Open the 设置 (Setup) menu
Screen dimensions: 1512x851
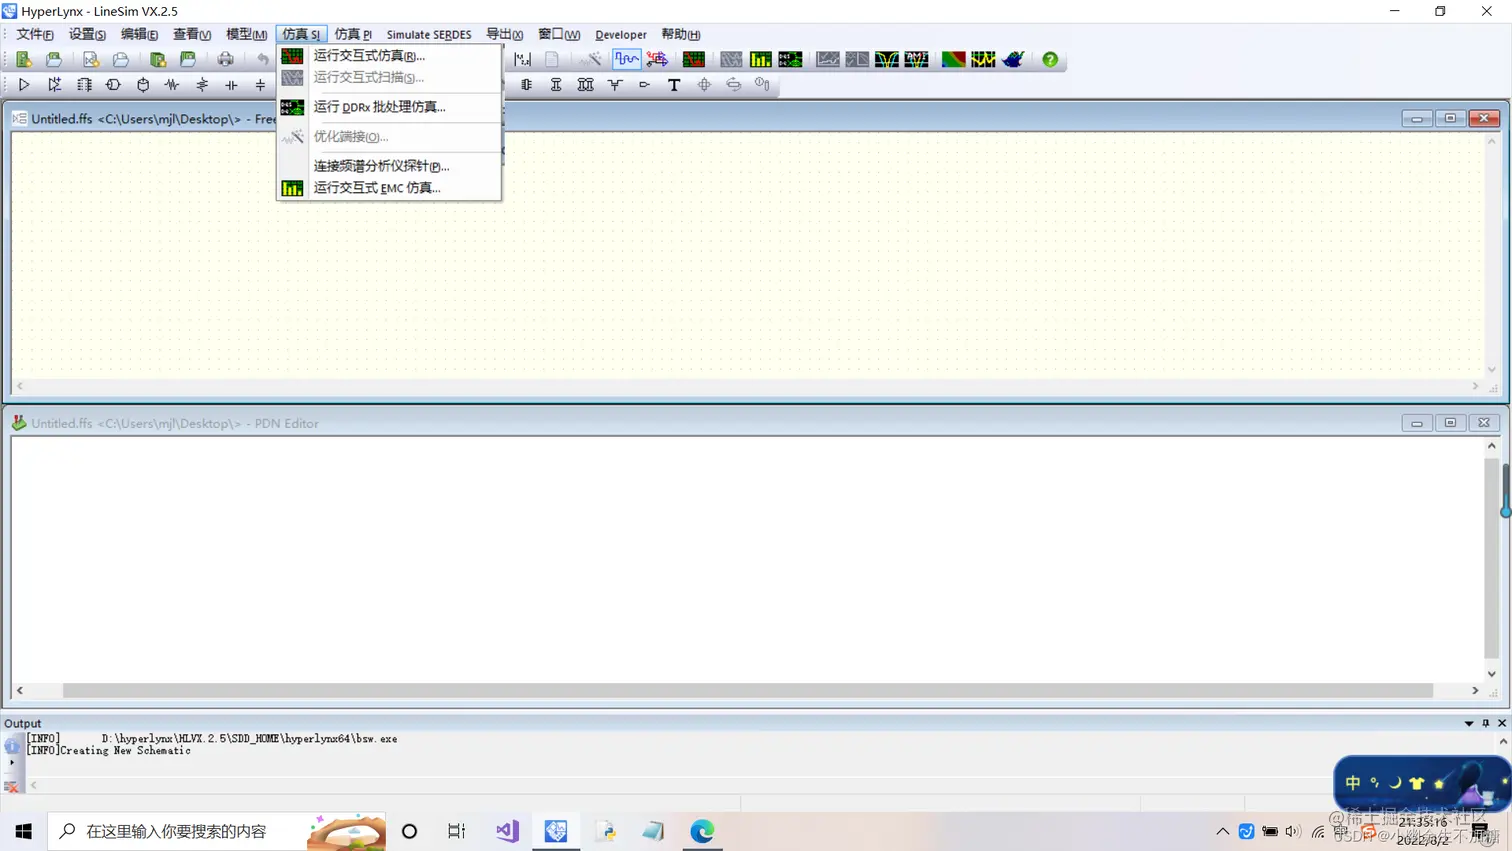click(x=87, y=34)
